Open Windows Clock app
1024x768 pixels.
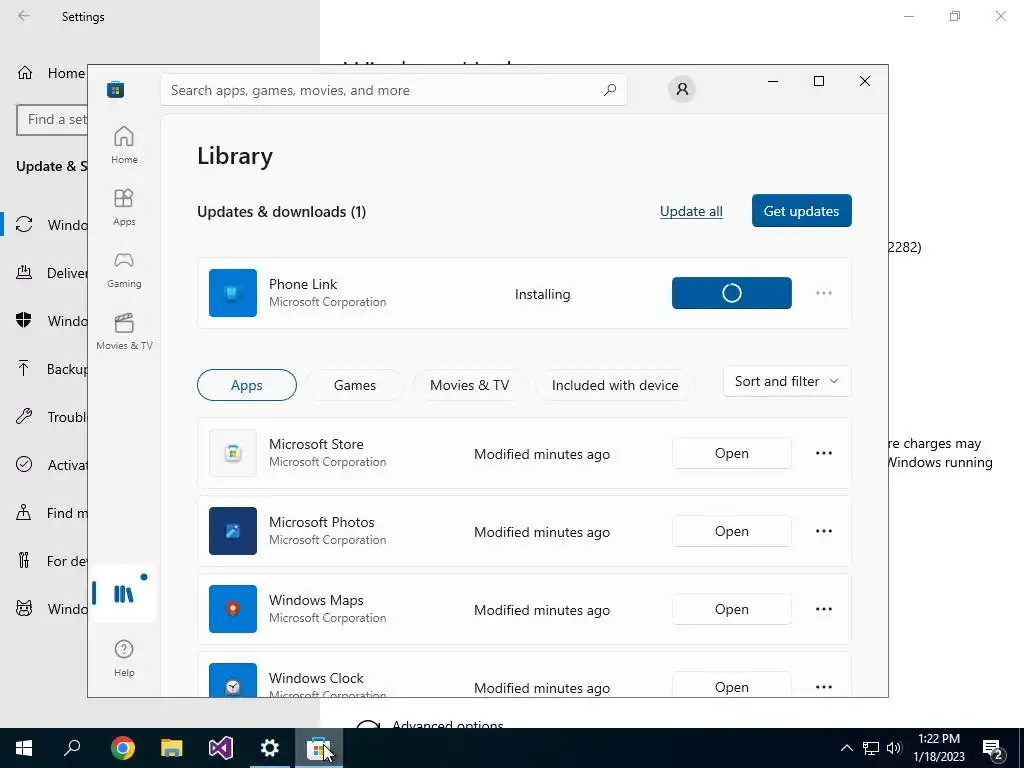coord(731,686)
